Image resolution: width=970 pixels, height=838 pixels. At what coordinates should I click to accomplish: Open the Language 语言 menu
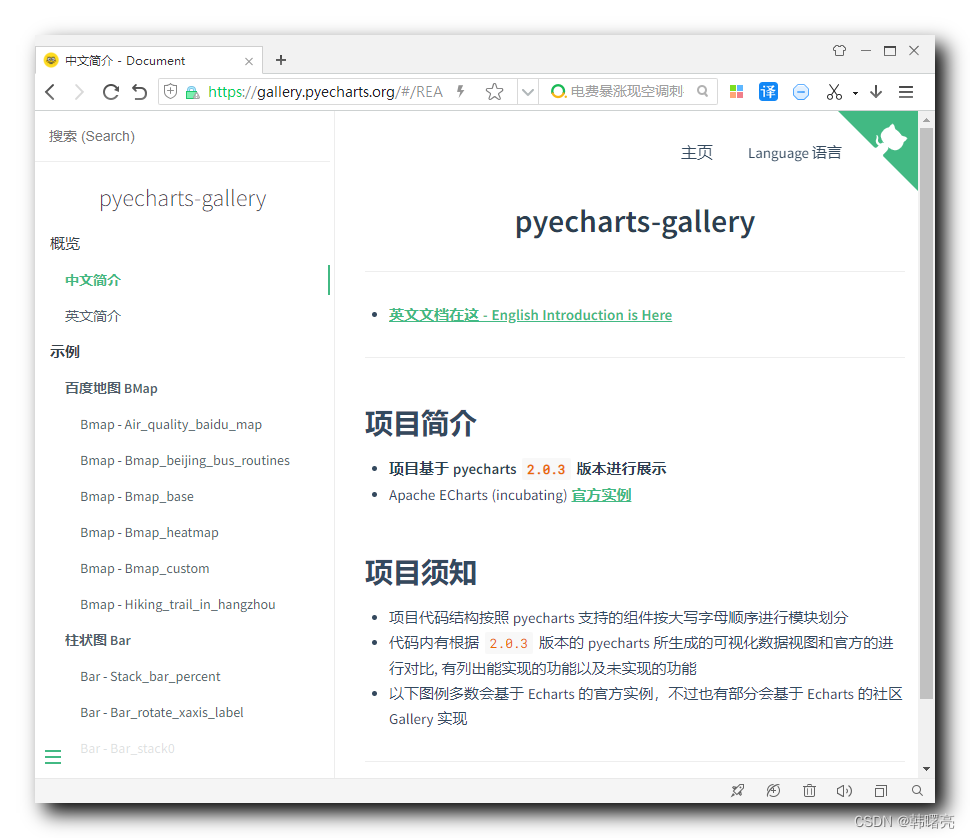(x=794, y=153)
